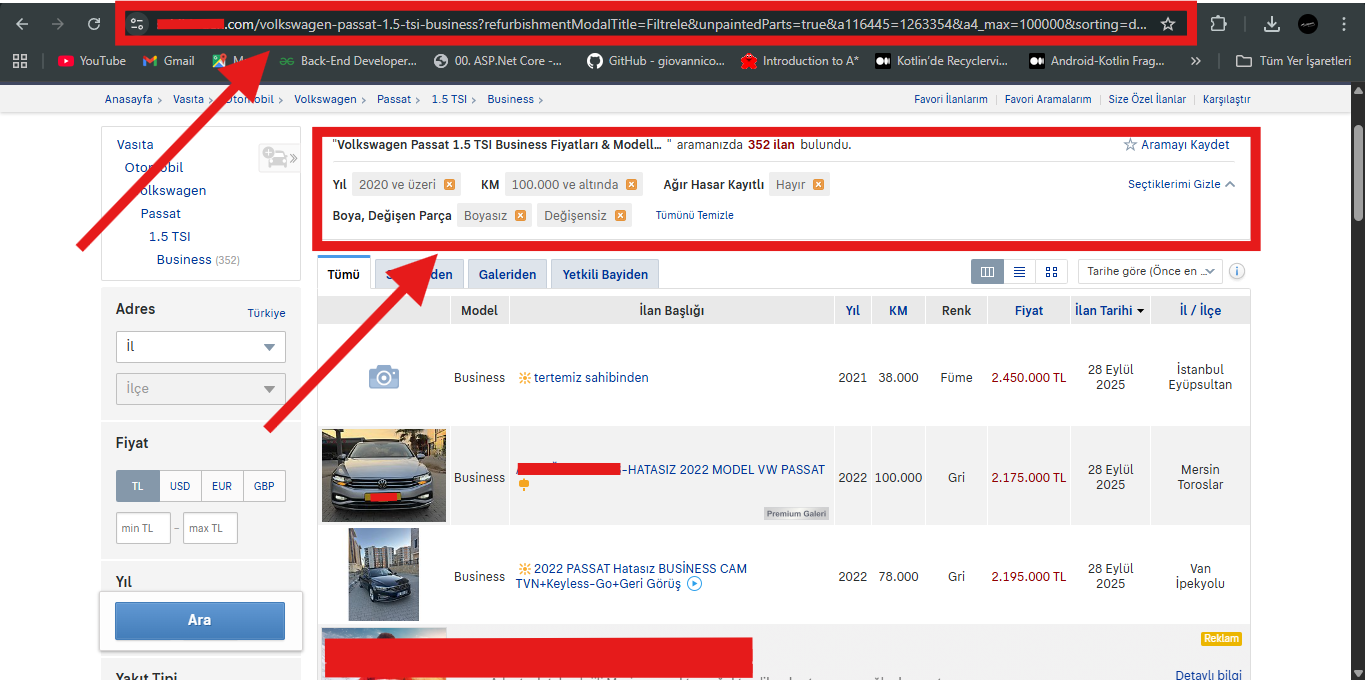
Task: Play video icon on 2022 Passat listing
Action: point(694,584)
